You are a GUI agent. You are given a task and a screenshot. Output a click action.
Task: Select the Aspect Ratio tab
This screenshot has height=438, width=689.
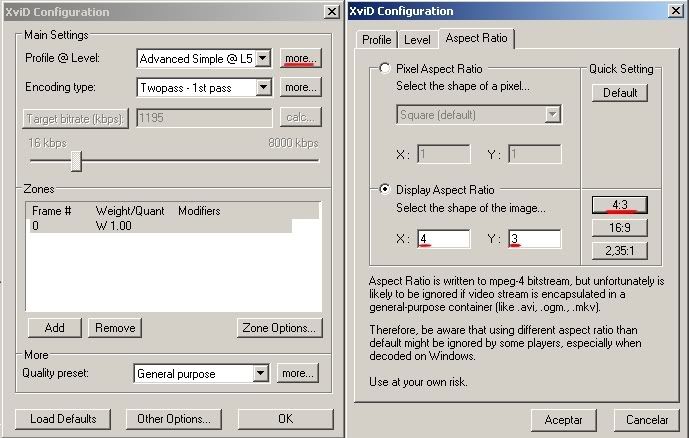[476, 38]
